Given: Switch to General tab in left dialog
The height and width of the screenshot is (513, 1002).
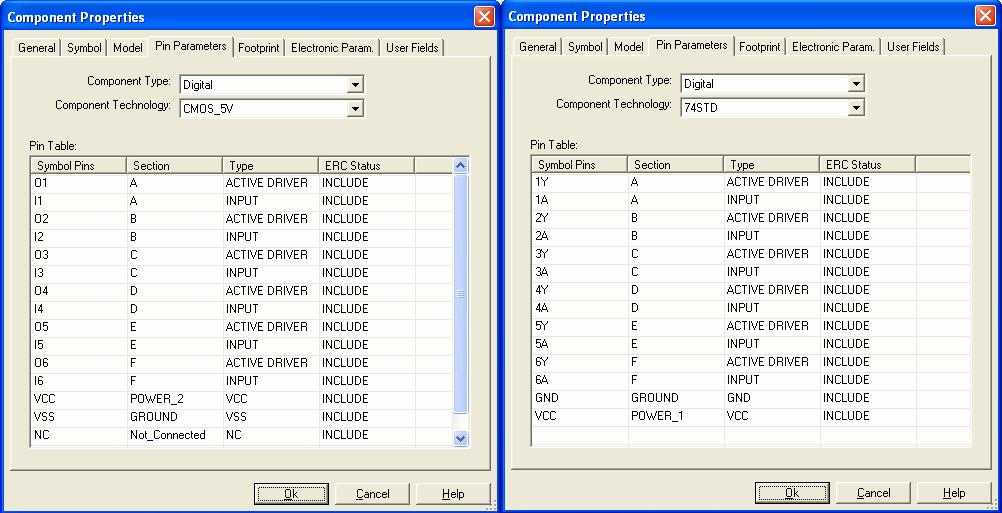Looking at the screenshot, I should point(37,48).
